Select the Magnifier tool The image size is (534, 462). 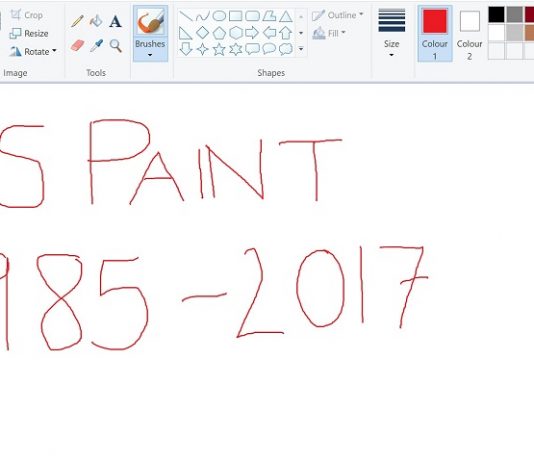[x=116, y=45]
